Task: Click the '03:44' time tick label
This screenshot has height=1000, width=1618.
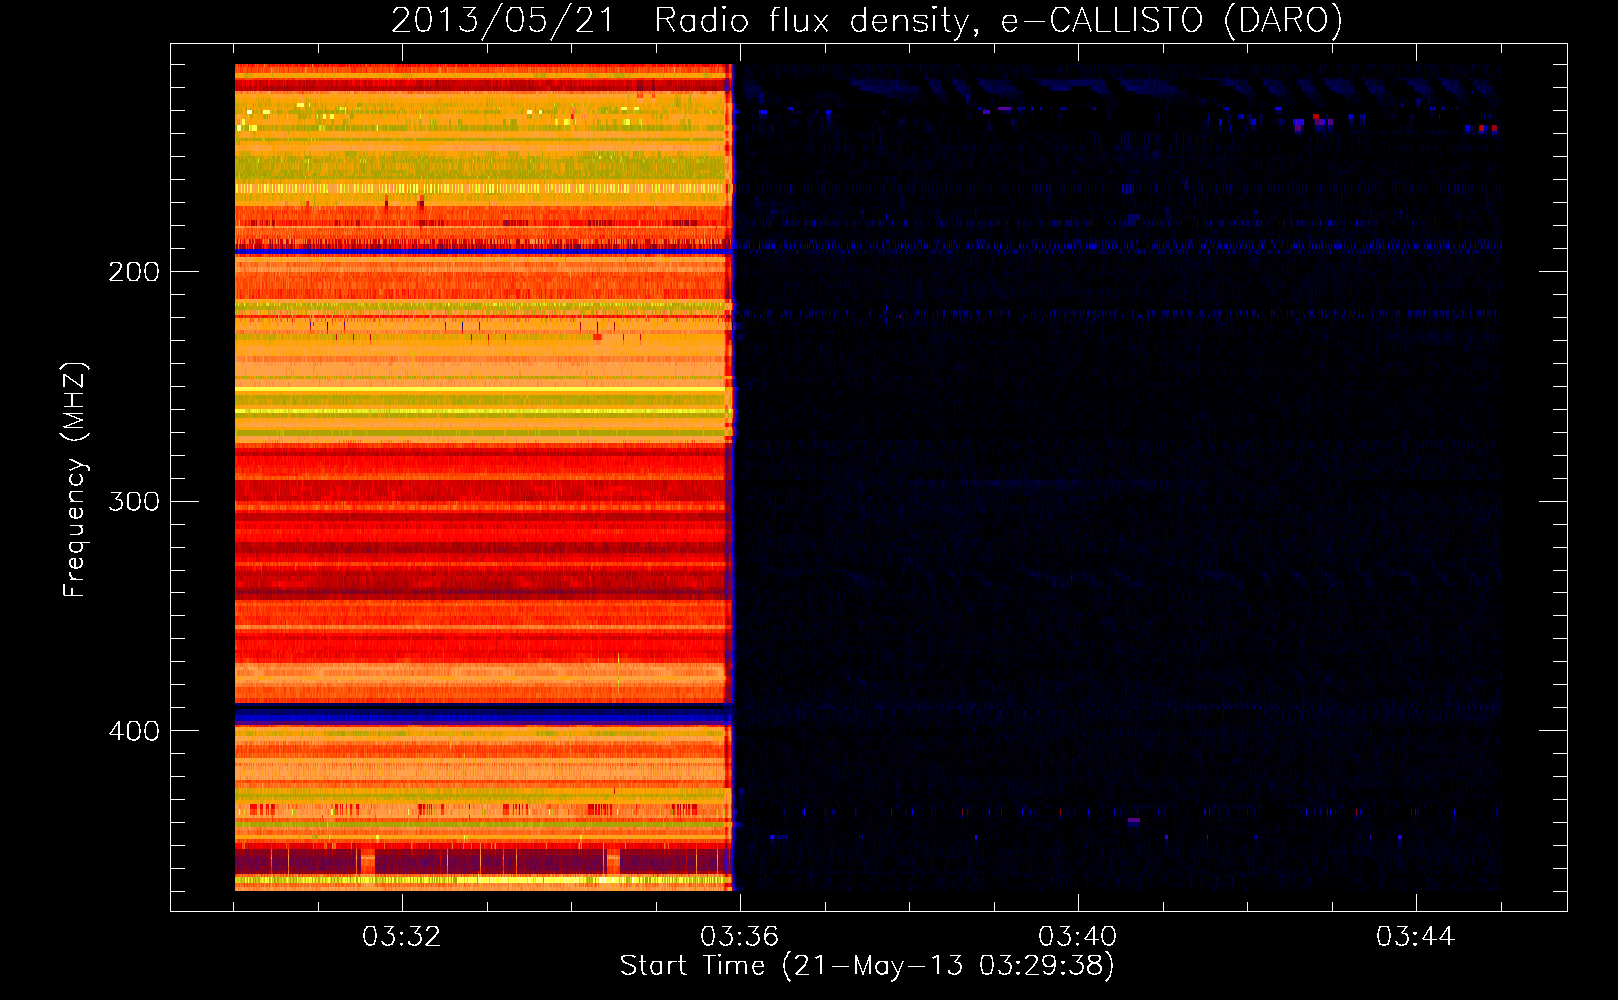Action: [x=1415, y=937]
